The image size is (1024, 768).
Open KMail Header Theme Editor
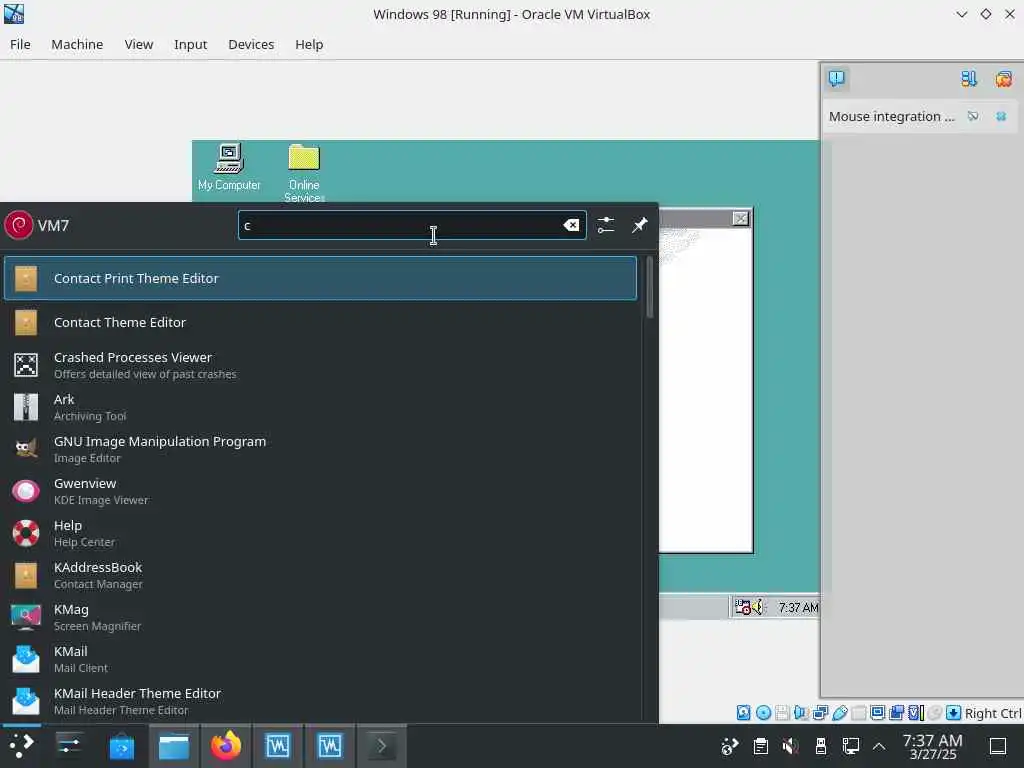coord(320,701)
